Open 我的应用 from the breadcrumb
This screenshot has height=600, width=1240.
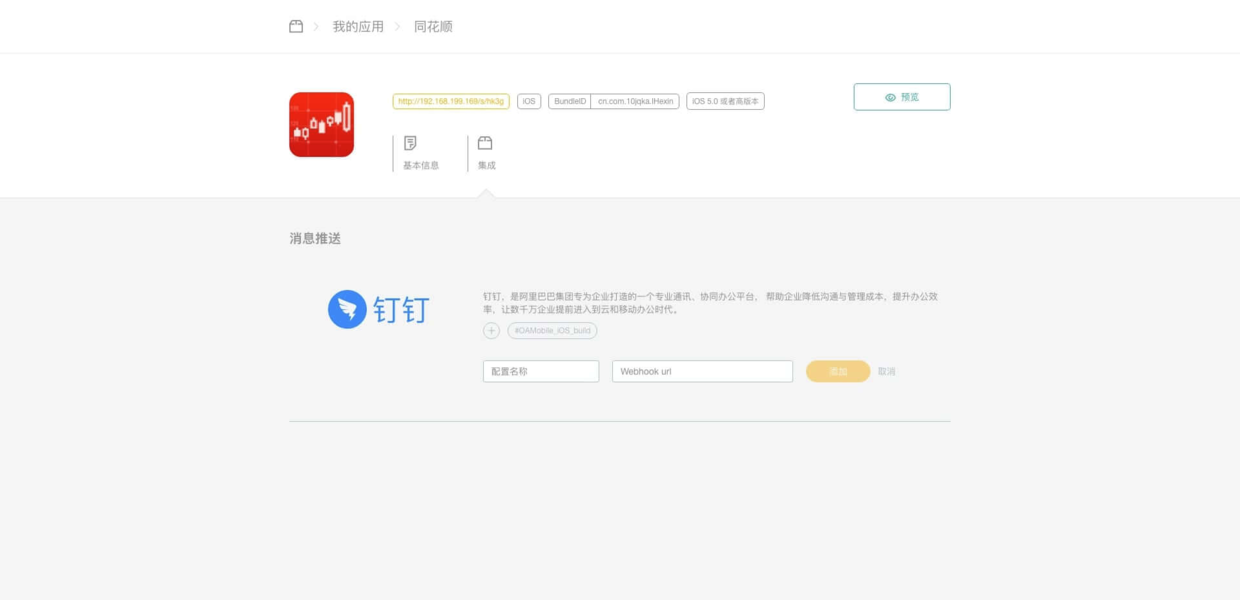click(x=356, y=26)
